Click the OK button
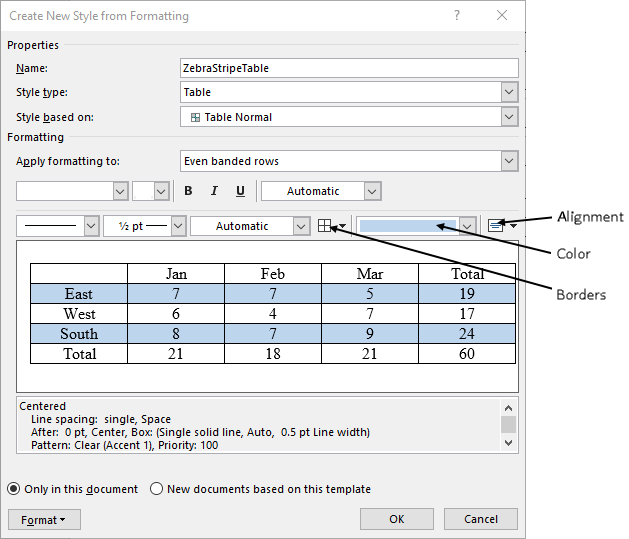This screenshot has height=539, width=629. (397, 519)
